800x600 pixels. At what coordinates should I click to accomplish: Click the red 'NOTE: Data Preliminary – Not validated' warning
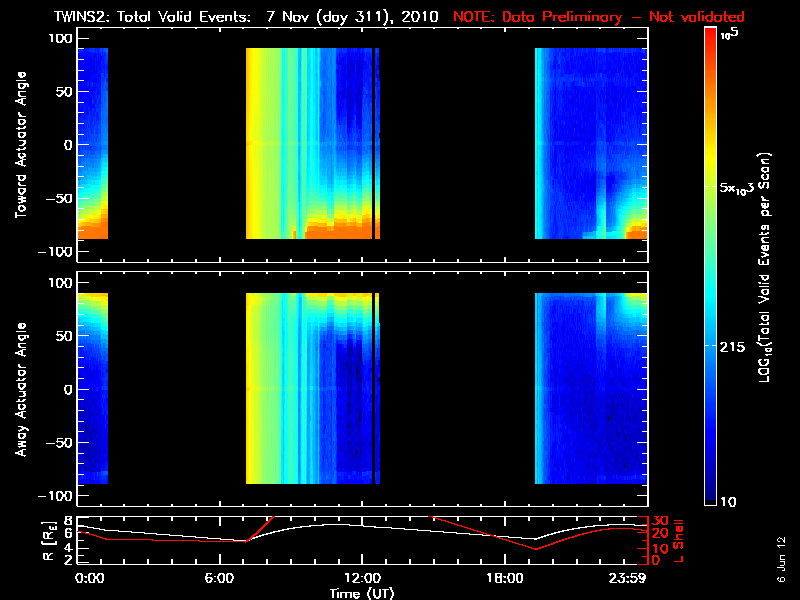(x=598, y=17)
